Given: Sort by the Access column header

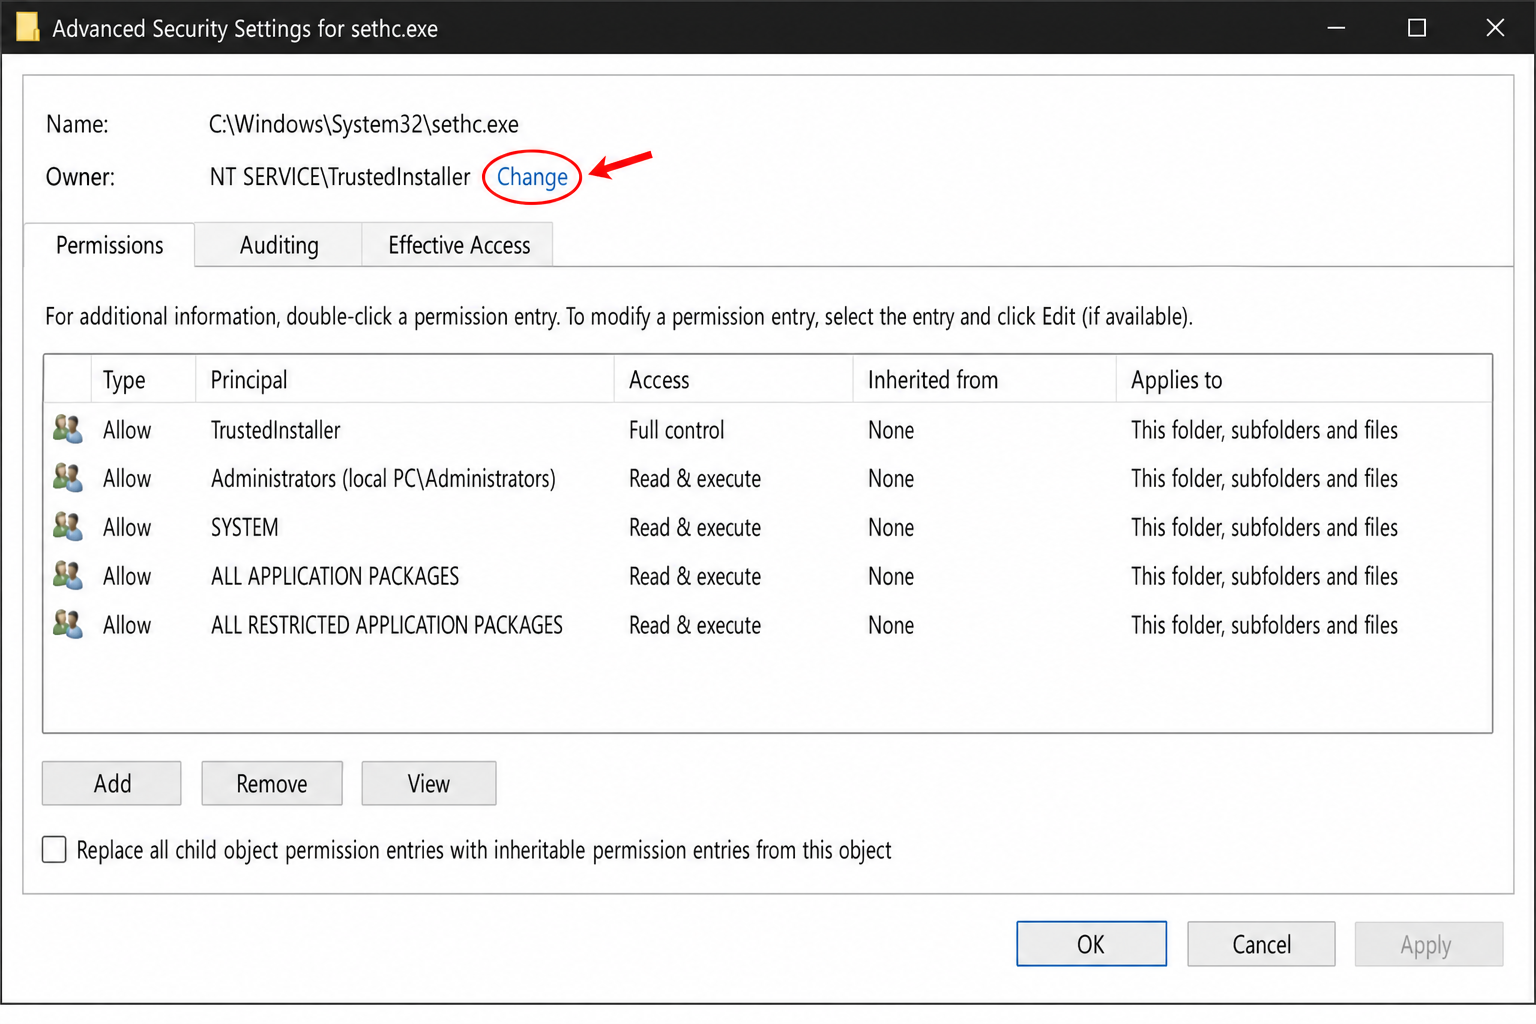Looking at the screenshot, I should click(x=733, y=379).
